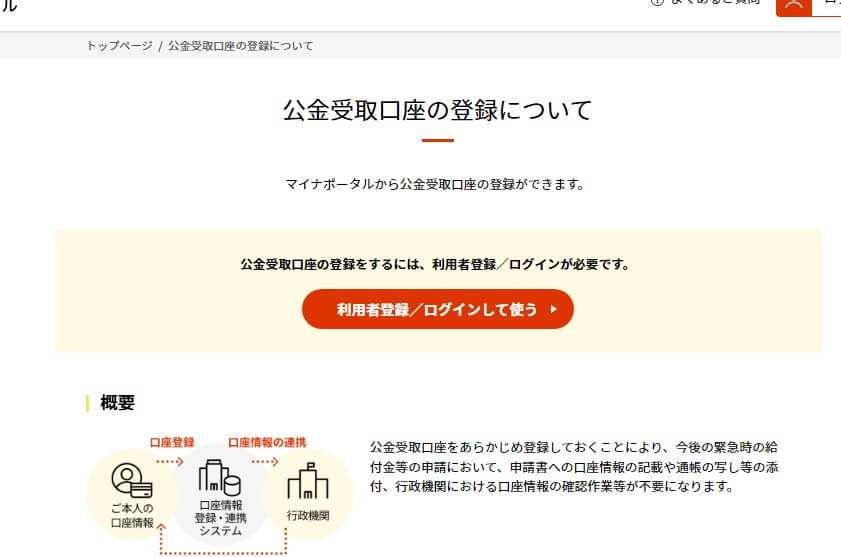Image resolution: width=841 pixels, height=557 pixels.
Task: Go to トップページ via breadcrumb
Action: (x=119, y=46)
